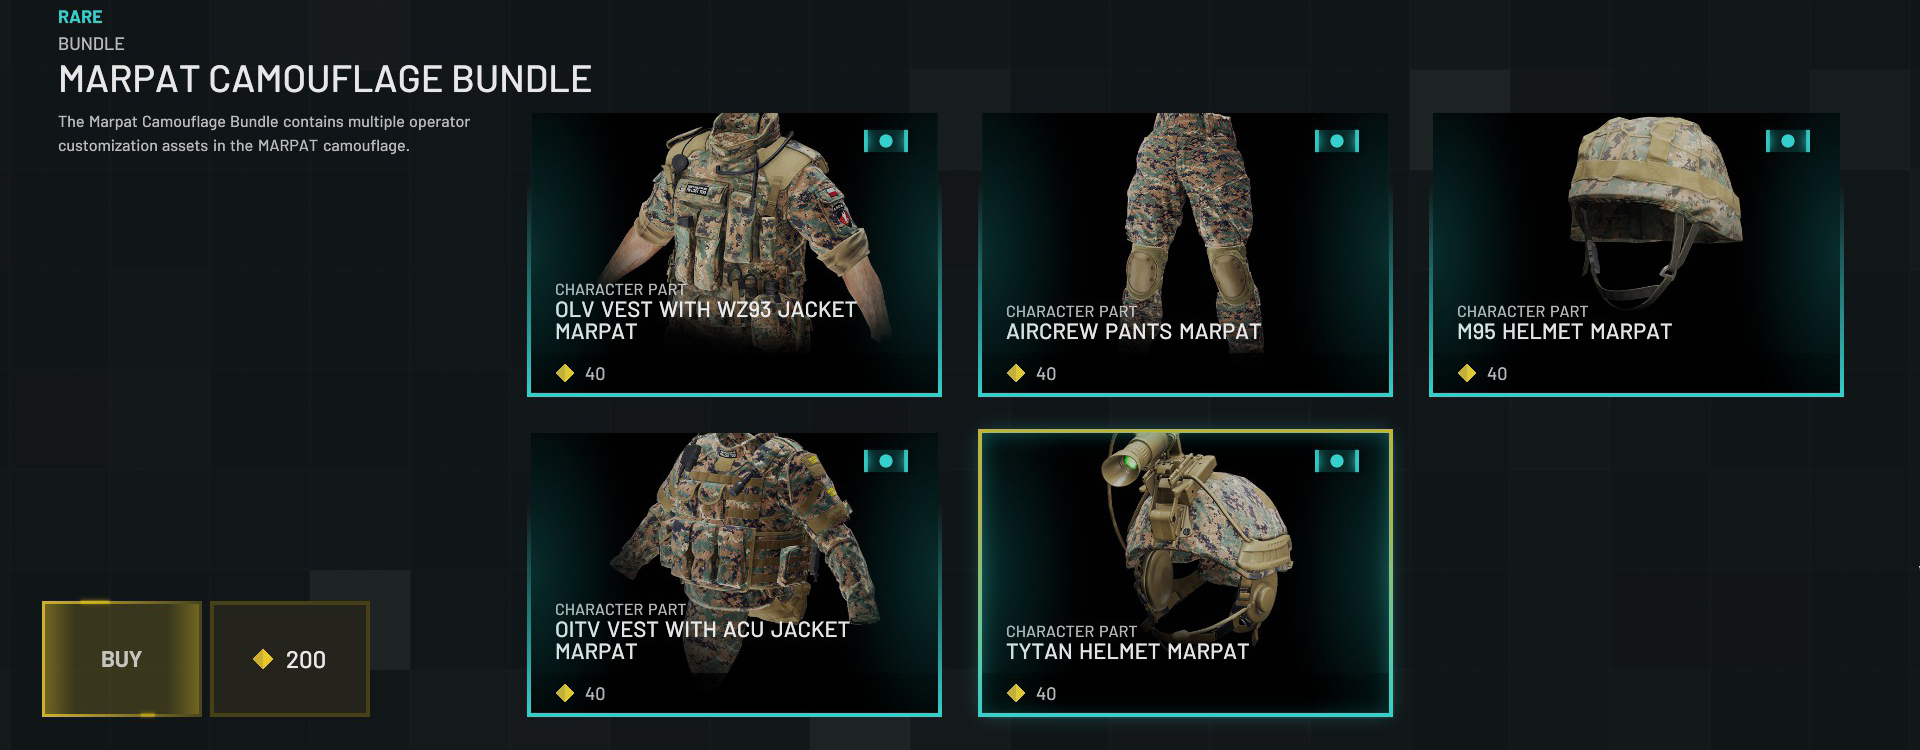The width and height of the screenshot is (1920, 750).
Task: Select the highlighted Tytan Helmet Marpat card
Action: pyautogui.click(x=1185, y=573)
